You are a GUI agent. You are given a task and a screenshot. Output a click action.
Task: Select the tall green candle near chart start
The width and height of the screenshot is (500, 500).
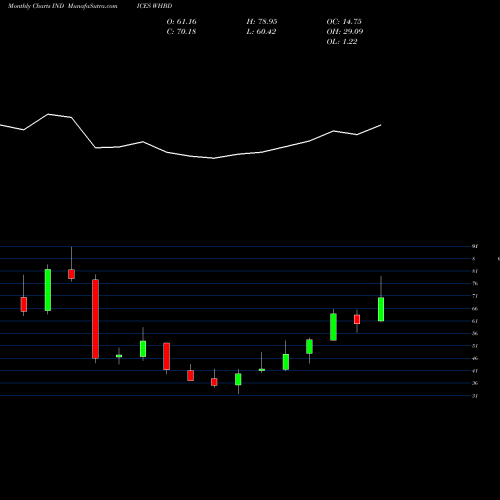coord(48,290)
